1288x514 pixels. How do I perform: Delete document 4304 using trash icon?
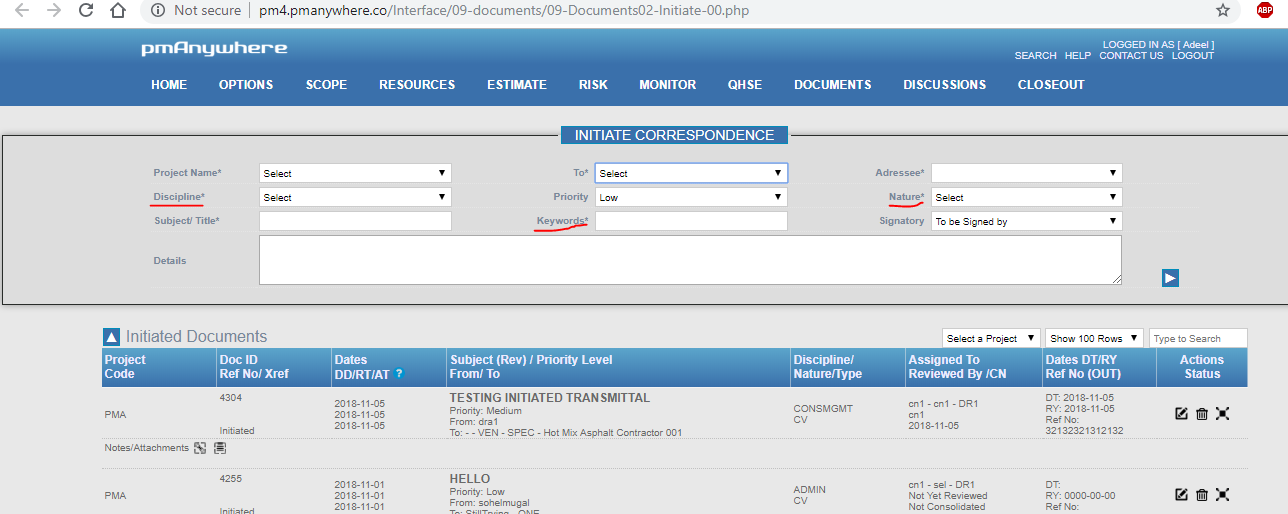click(1202, 413)
